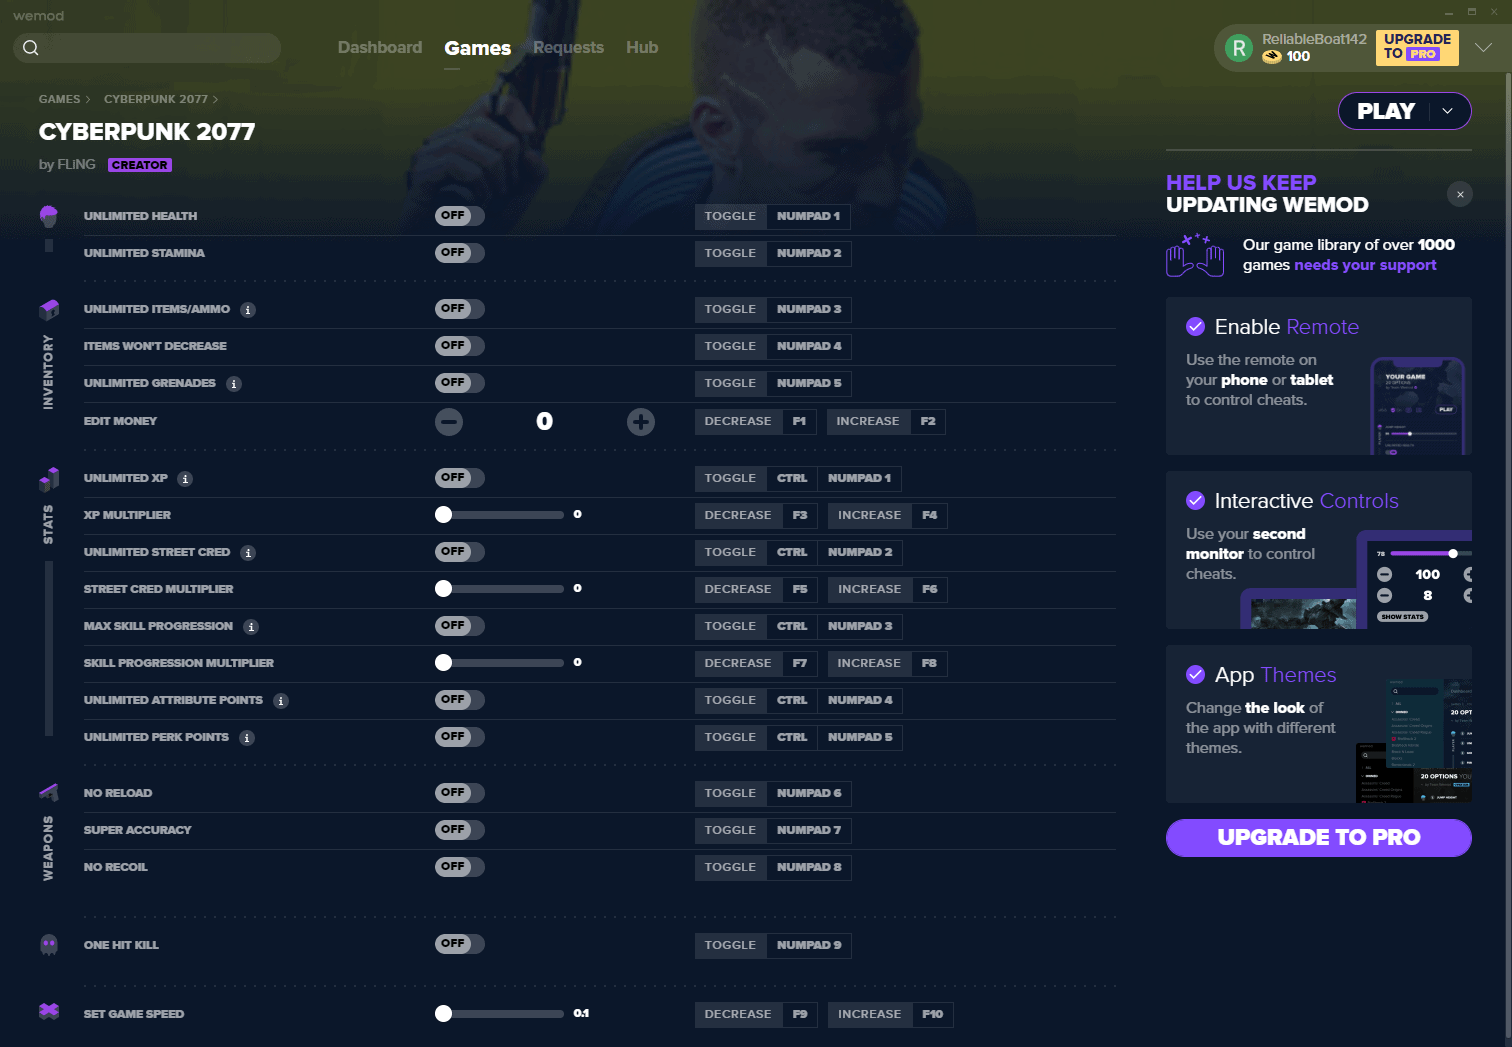Click the Numpad 1 hotkey for Unlimited Health

808,216
